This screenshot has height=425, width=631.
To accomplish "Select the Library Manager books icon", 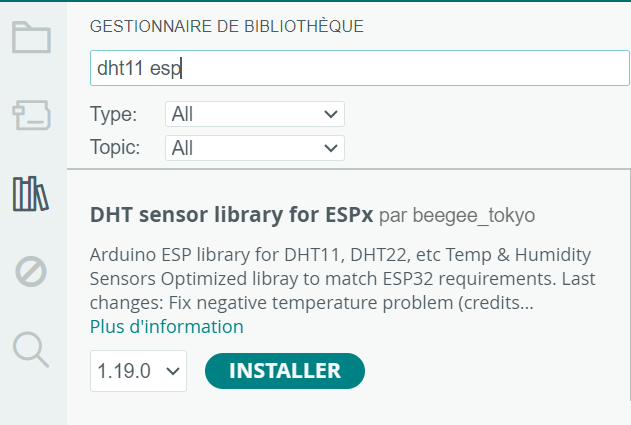I will (31, 193).
